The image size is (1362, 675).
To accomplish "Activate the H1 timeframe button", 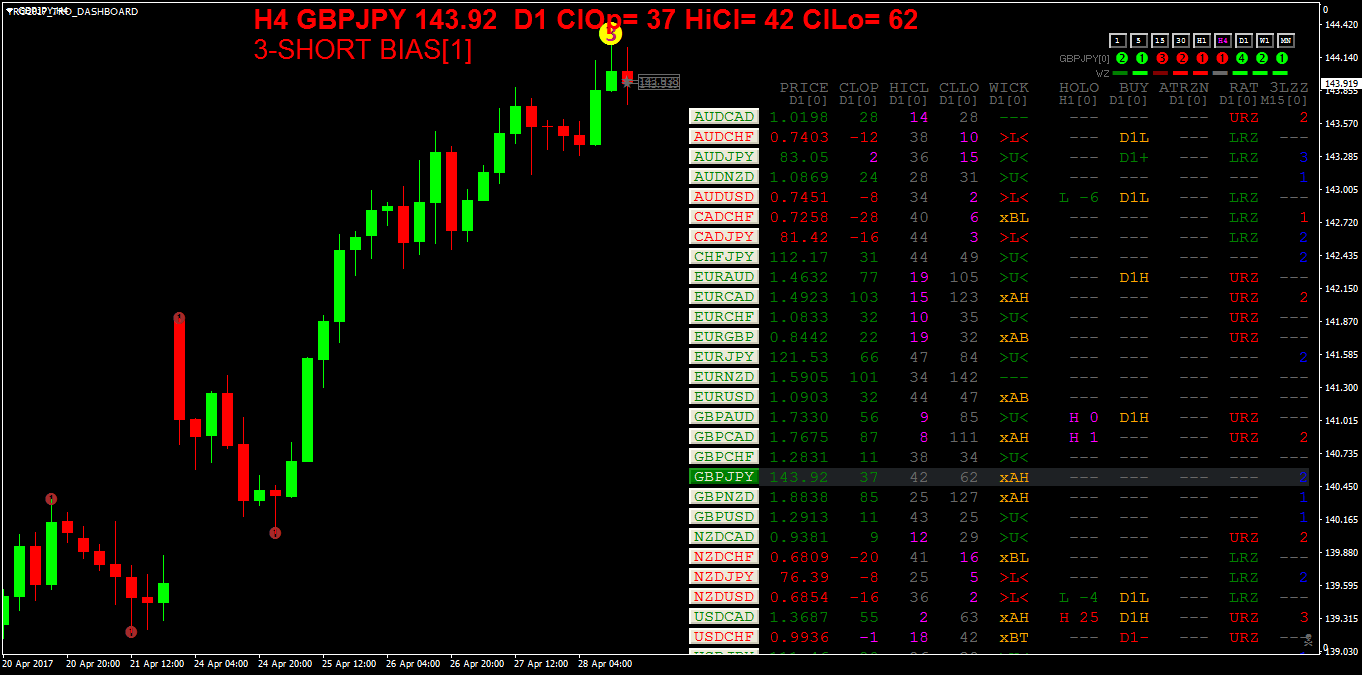I will tap(1202, 41).
